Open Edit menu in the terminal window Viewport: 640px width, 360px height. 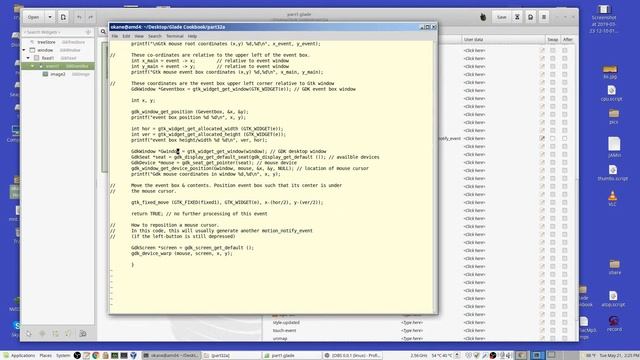point(126,36)
